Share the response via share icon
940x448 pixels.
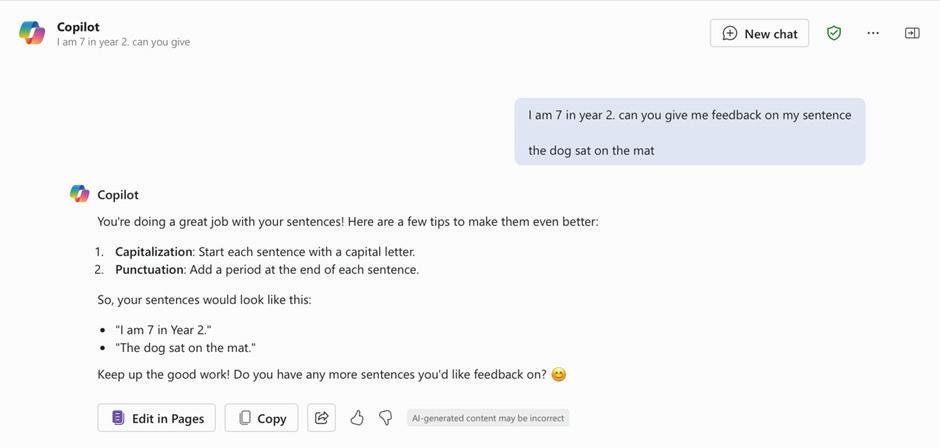point(322,418)
